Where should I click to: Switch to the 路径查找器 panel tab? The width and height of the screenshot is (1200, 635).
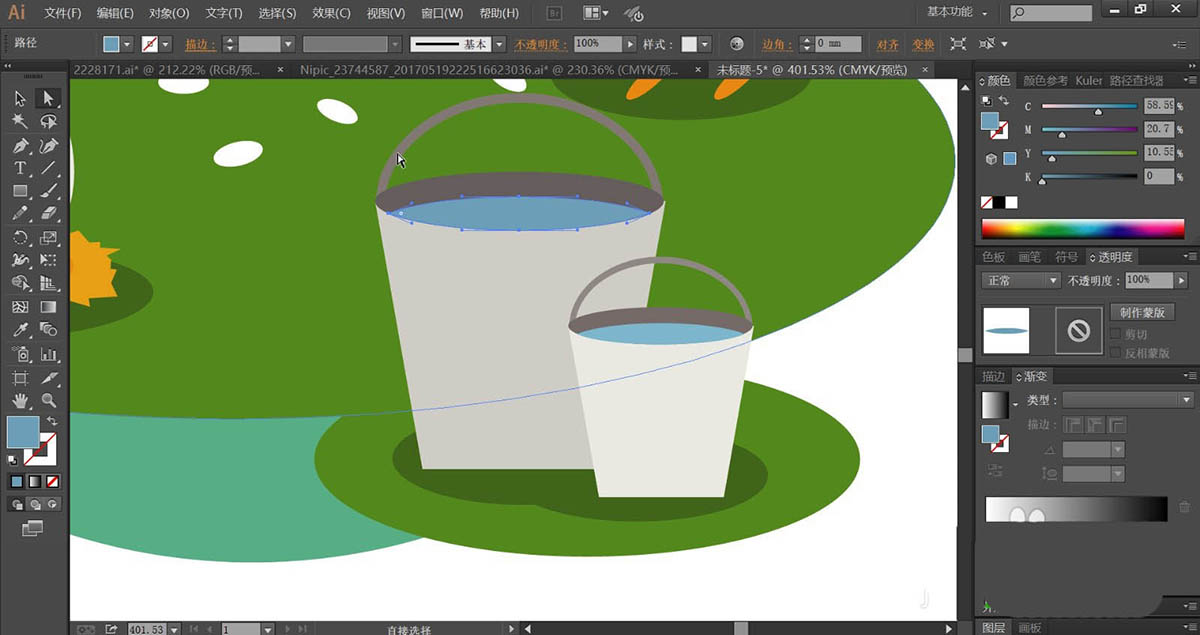pyautogui.click(x=1137, y=80)
